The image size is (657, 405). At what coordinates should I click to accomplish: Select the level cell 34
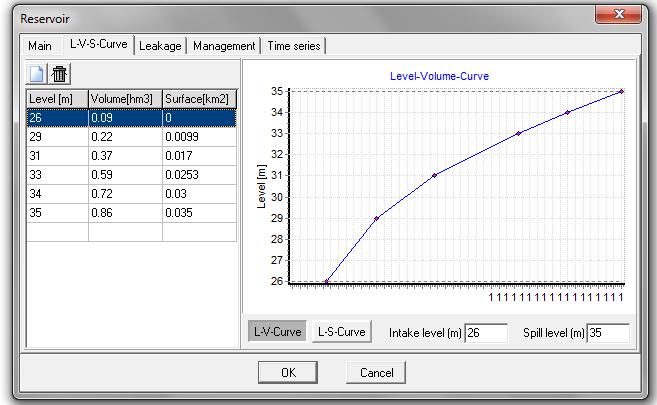pyautogui.click(x=57, y=194)
